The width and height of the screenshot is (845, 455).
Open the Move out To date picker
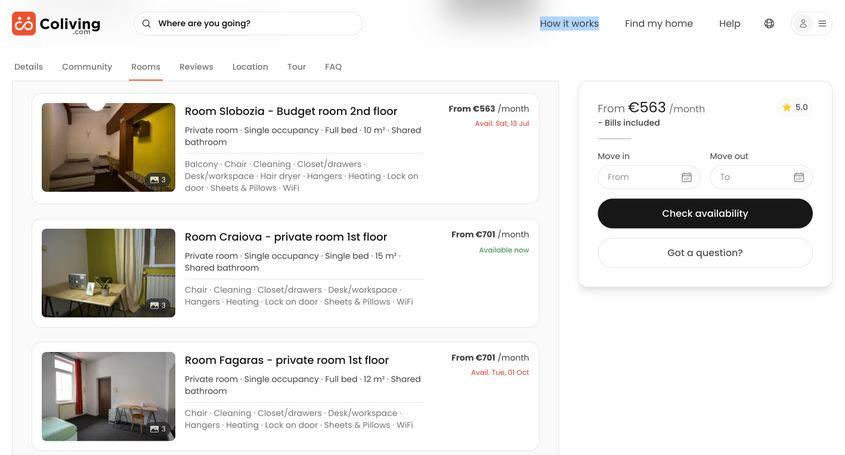coord(752,177)
